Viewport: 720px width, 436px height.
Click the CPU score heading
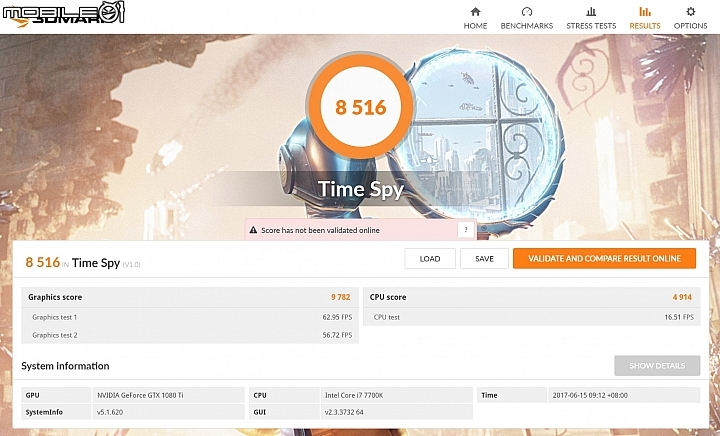point(388,297)
